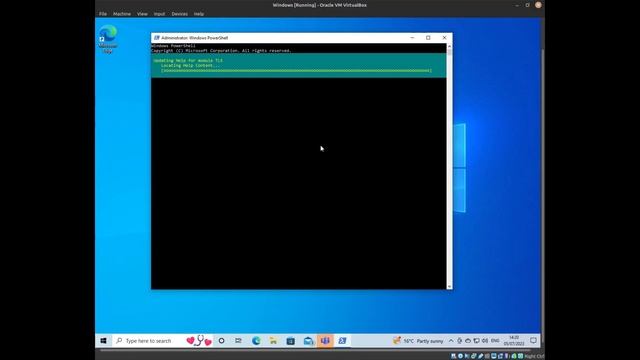640x360 pixels.
Task: Click the 'Updating Help for module' line
Action: pyautogui.click(x=188, y=60)
